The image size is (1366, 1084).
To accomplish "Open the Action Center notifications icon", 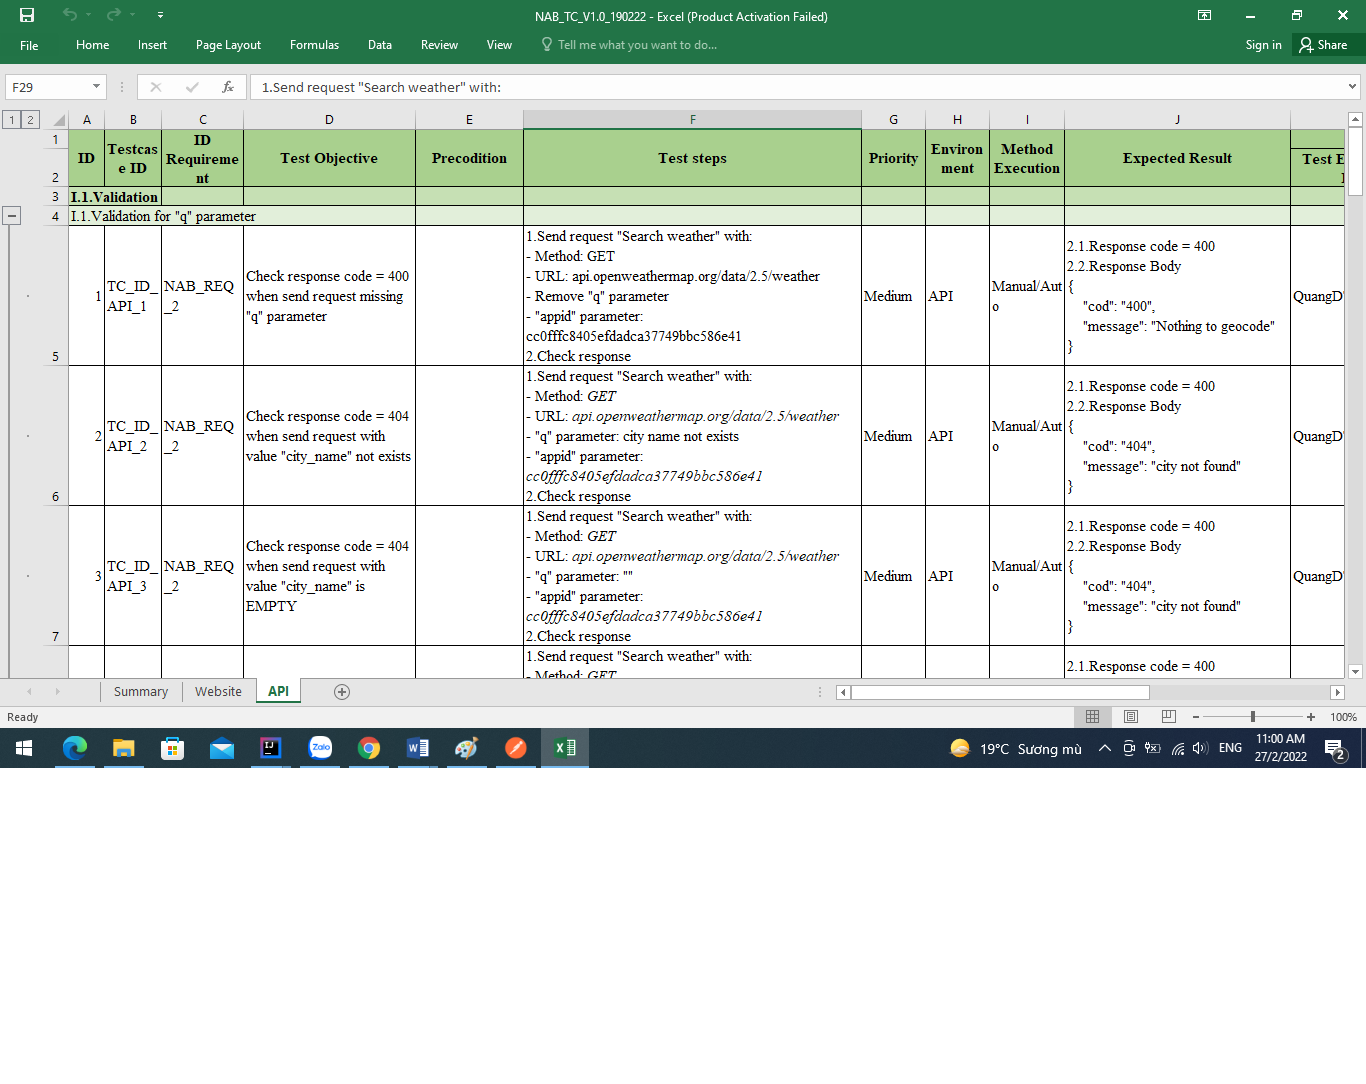I will pyautogui.click(x=1334, y=748).
